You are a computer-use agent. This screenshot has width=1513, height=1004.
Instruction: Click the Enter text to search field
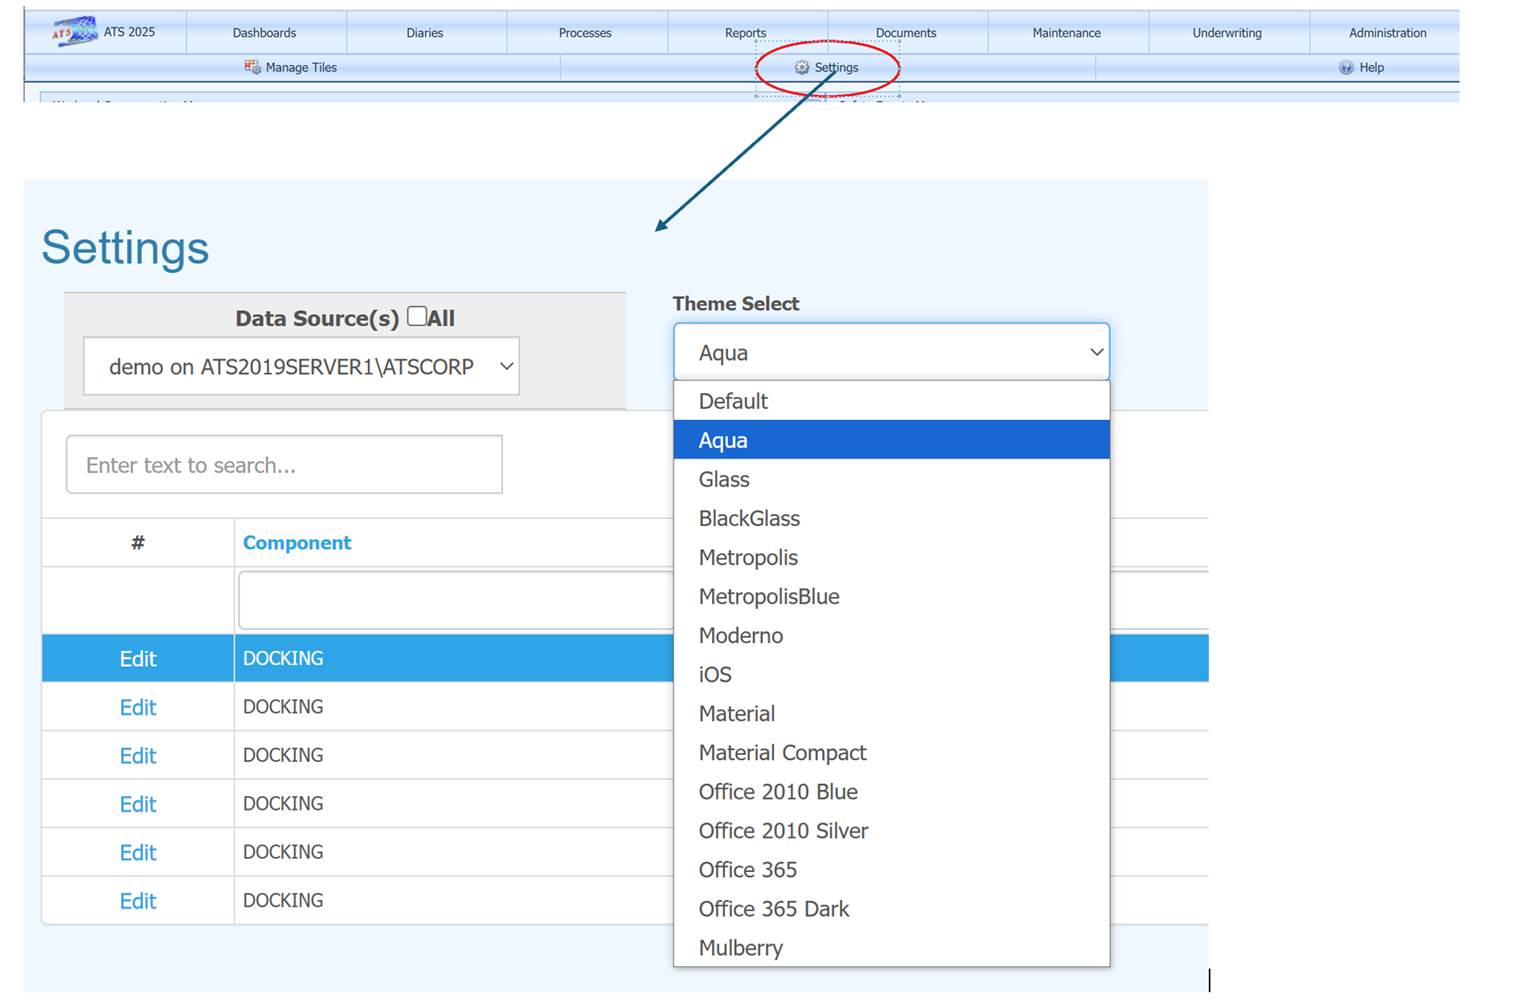(284, 464)
